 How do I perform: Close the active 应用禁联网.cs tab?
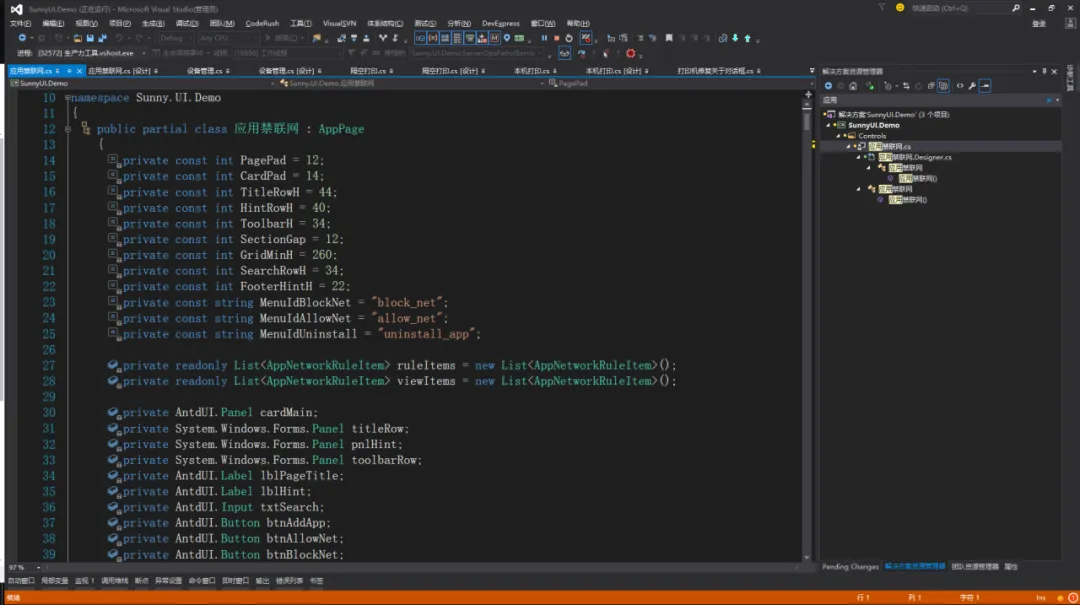[79, 71]
